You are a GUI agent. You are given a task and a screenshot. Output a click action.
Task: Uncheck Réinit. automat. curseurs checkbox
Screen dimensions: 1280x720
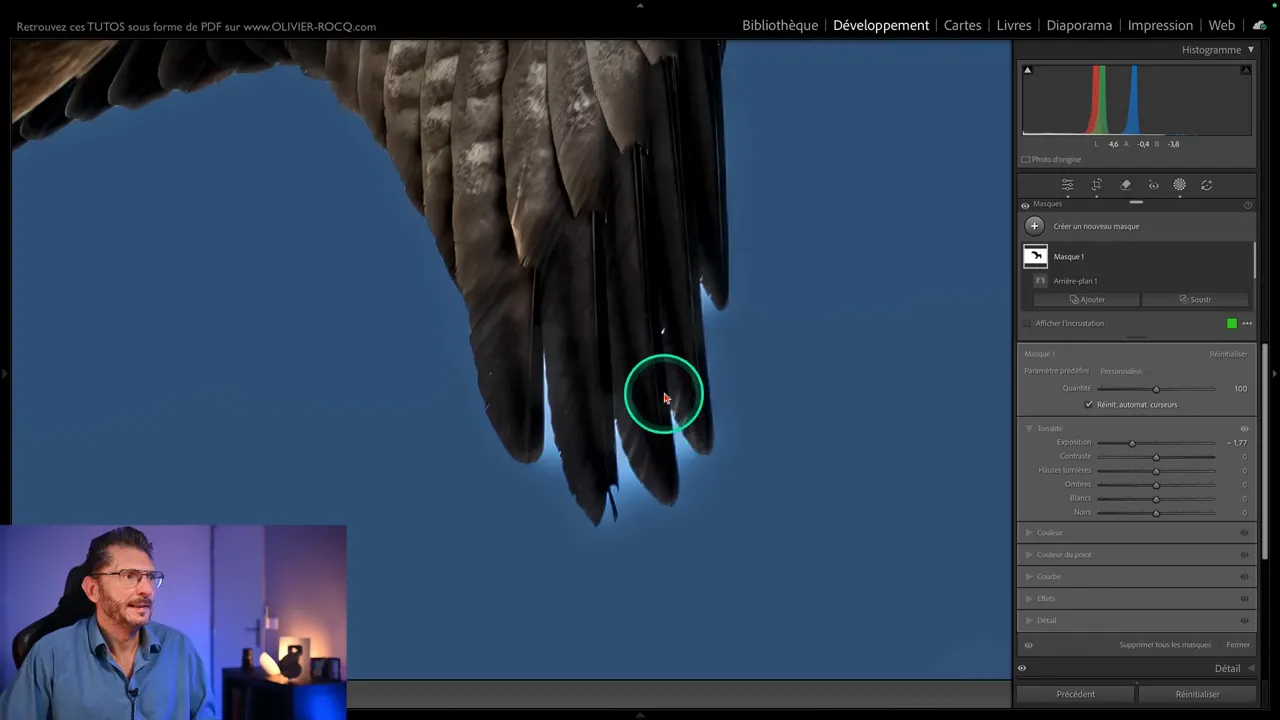pos(1089,405)
